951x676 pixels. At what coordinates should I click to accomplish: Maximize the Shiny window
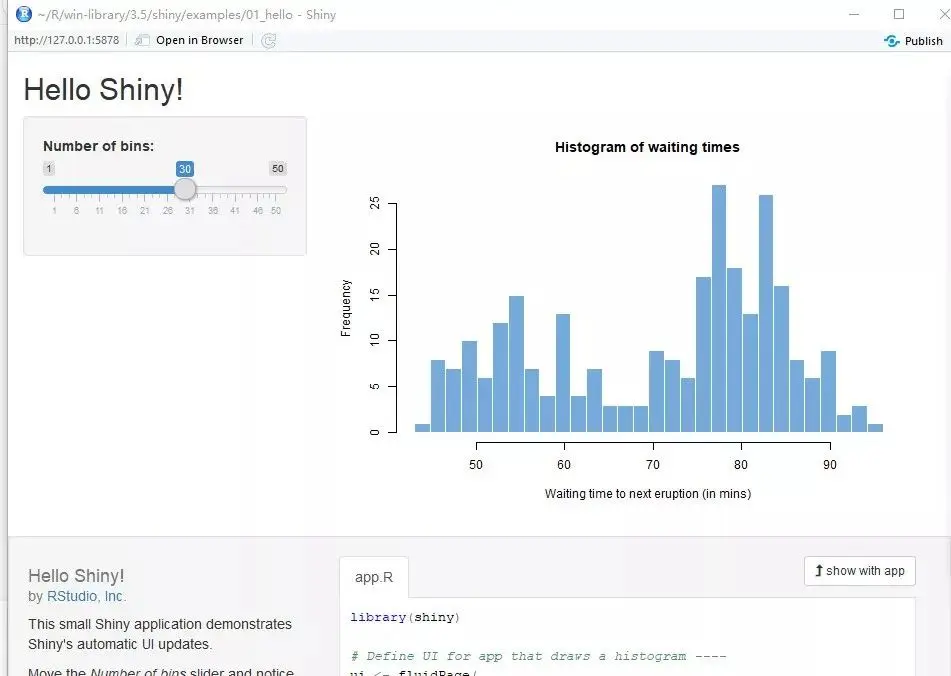pos(899,14)
